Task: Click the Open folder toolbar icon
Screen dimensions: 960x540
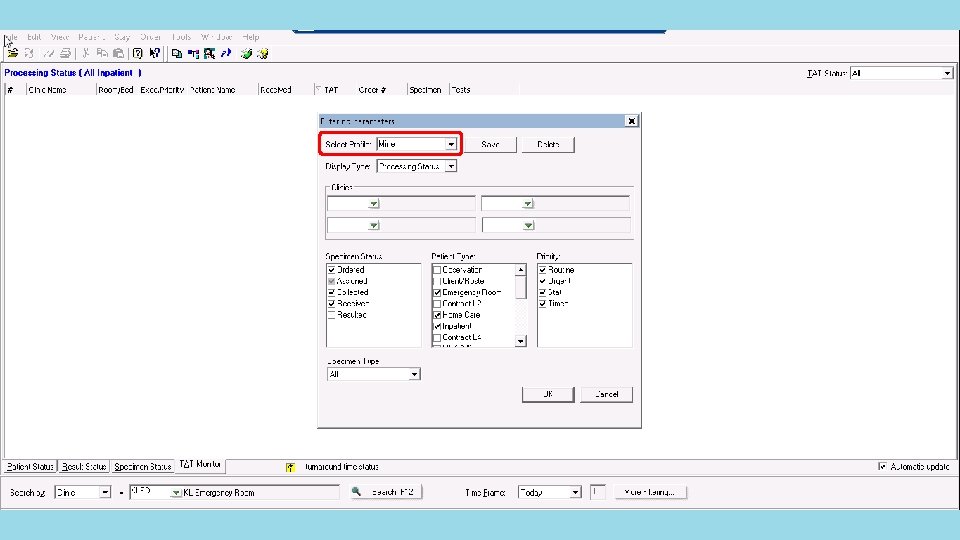Action: click(x=13, y=53)
